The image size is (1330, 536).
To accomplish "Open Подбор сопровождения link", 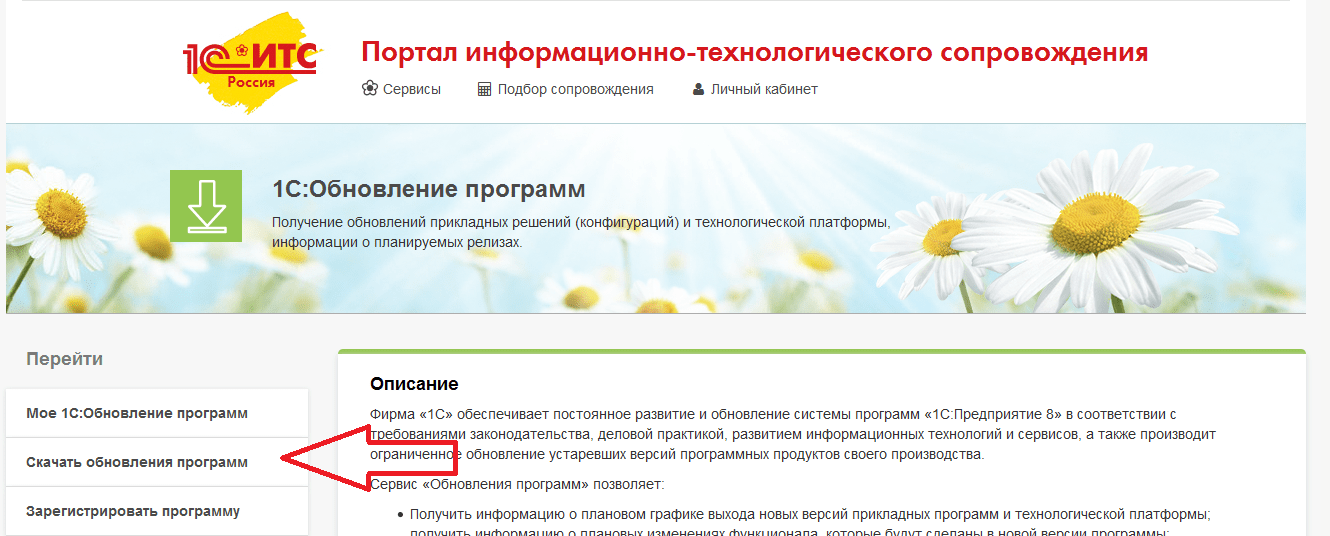I will coord(575,89).
